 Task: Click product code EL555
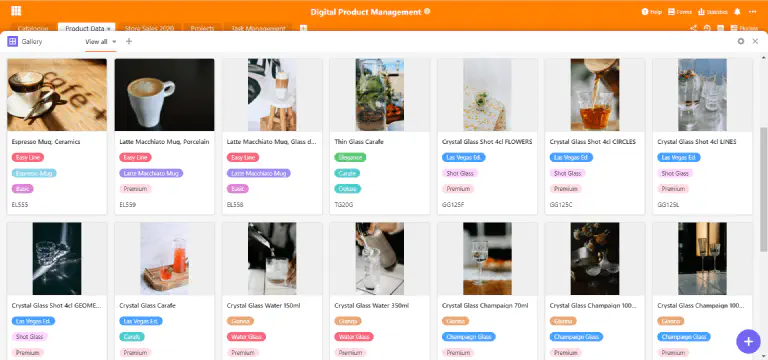[x=20, y=205]
